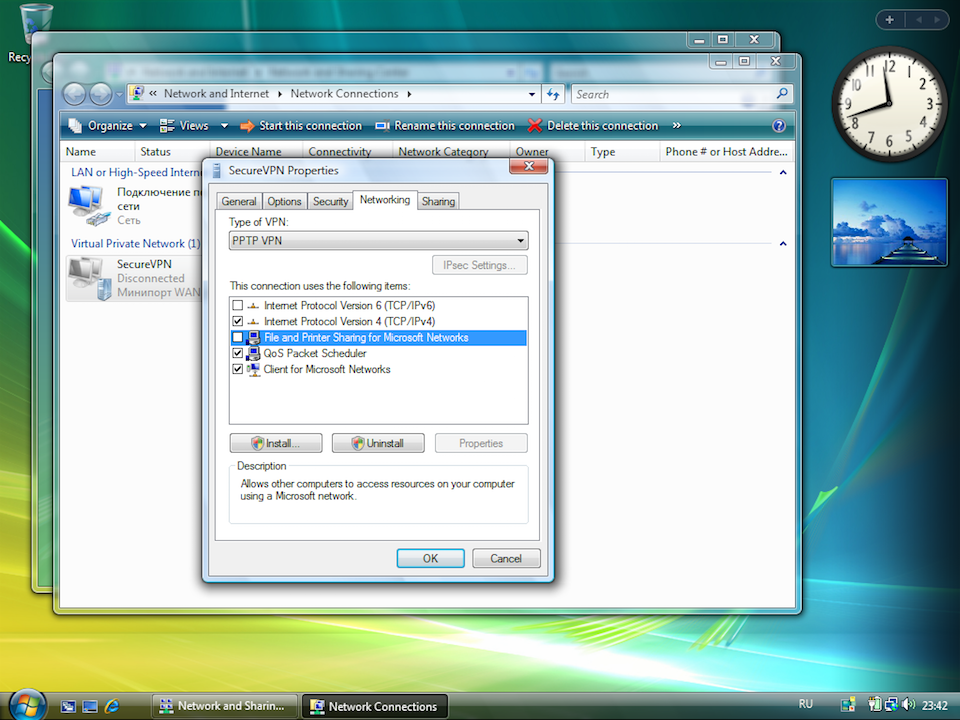Expand the arrow after Network Connections breadcrumb
The width and height of the screenshot is (960, 720).
coord(409,94)
